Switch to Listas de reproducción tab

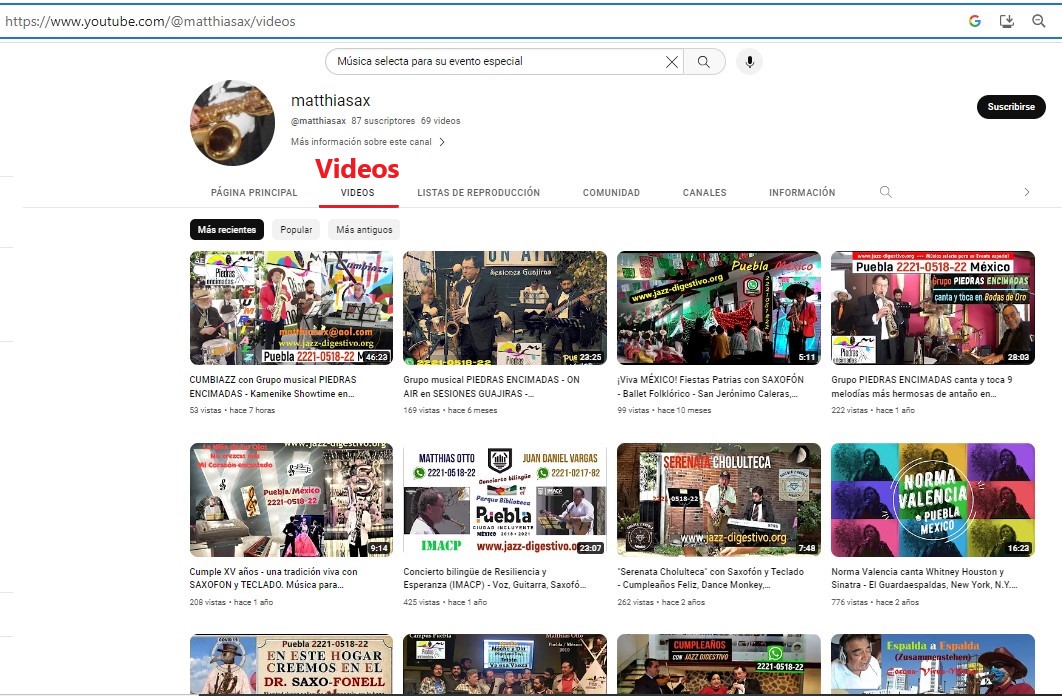click(478, 193)
